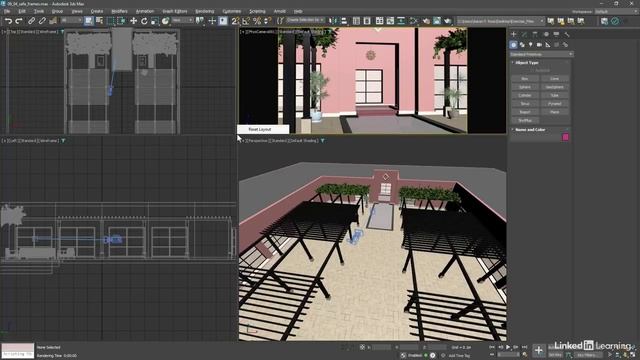Open the project path dropdown
640x360 pixels.
pos(500,21)
